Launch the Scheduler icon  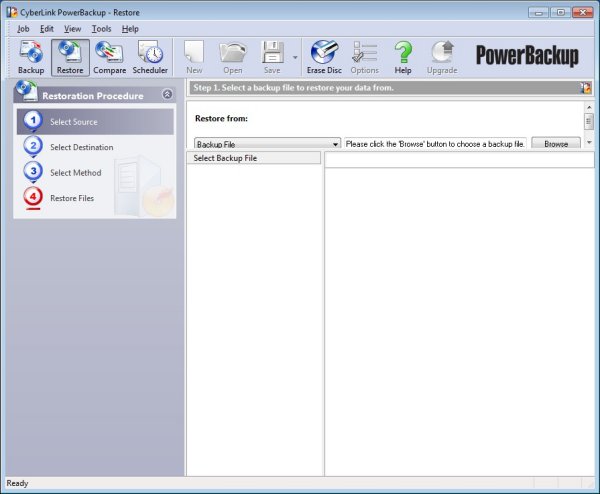(x=150, y=57)
